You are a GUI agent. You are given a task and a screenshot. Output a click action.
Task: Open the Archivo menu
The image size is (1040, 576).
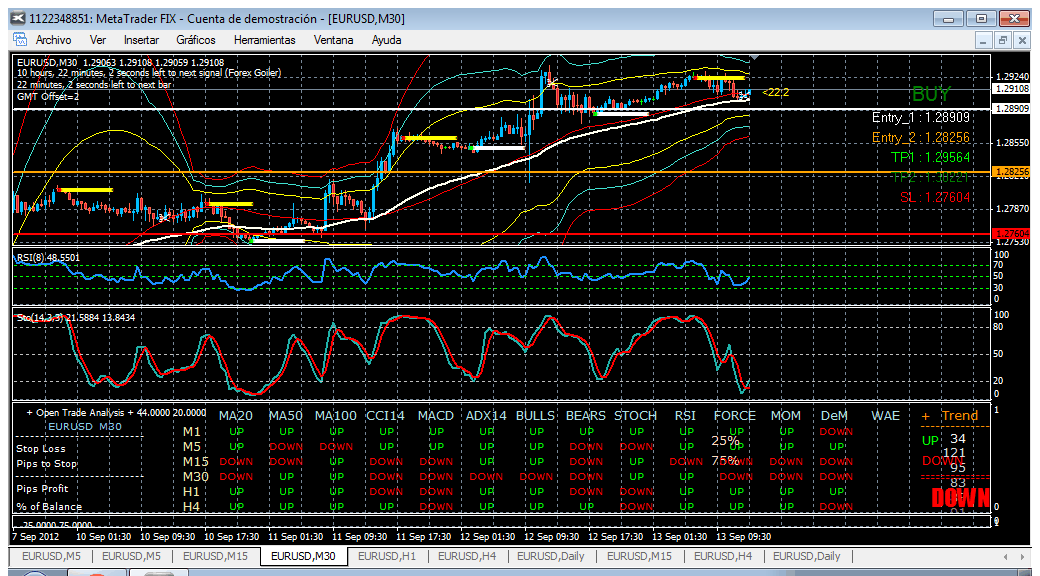point(53,40)
